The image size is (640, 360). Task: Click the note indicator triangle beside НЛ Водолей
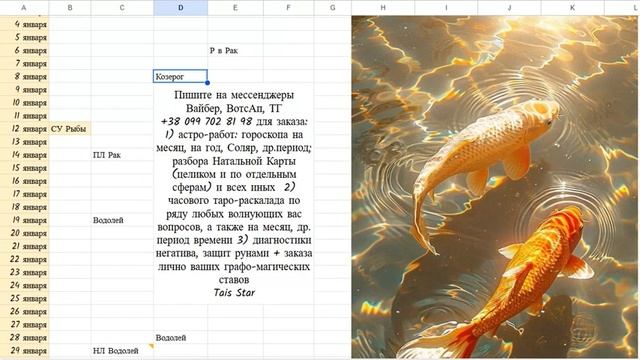151,346
